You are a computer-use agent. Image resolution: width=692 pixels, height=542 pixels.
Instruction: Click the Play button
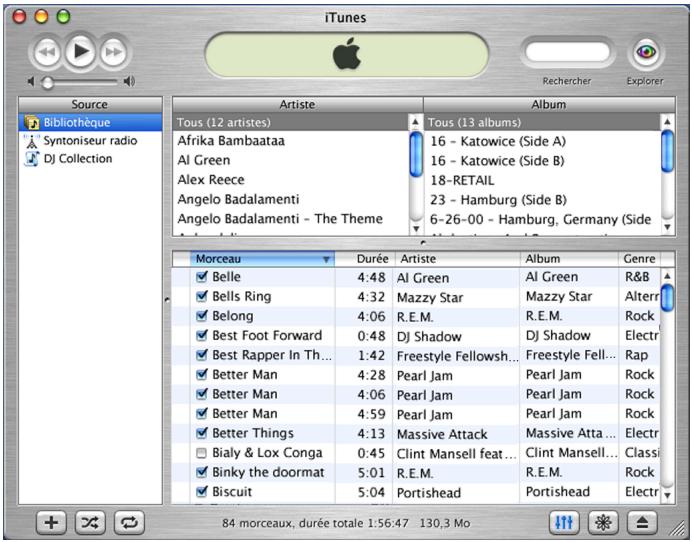pyautogui.click(x=80, y=52)
